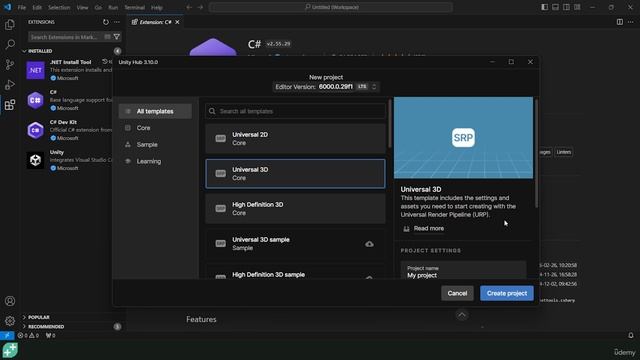Expand the POPULAR extensions section

38,317
